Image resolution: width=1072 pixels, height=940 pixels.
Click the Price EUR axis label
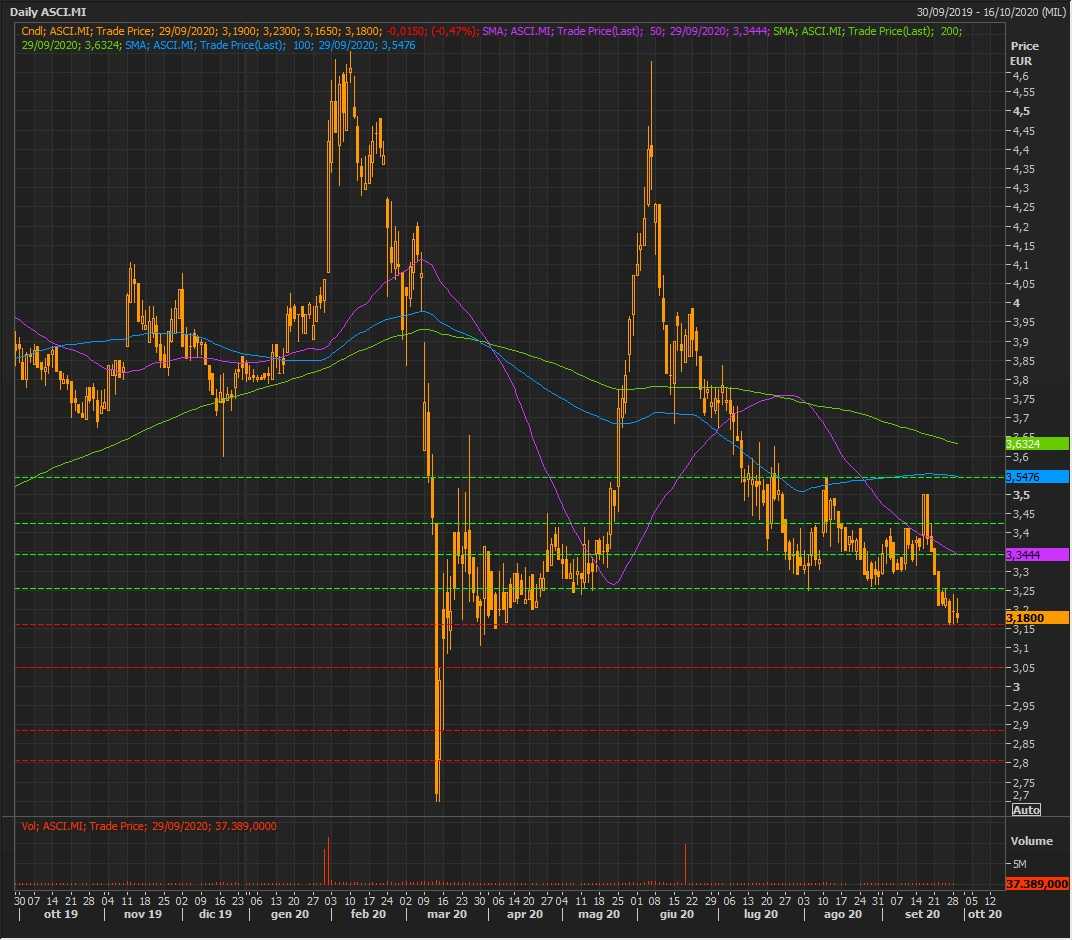tap(1024, 54)
